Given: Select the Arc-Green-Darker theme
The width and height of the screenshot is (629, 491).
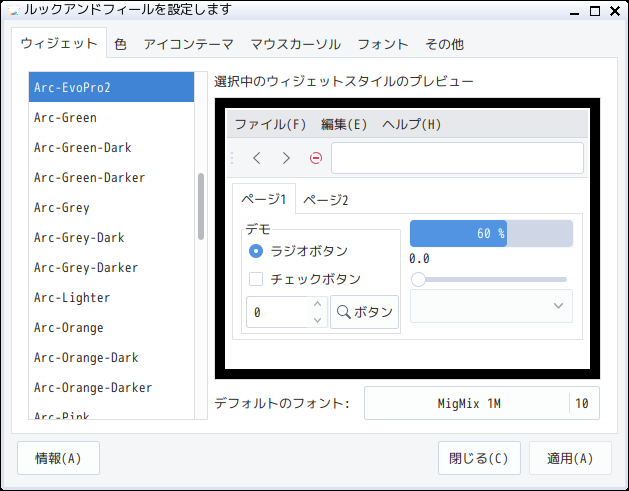Looking at the screenshot, I should 112,178.
